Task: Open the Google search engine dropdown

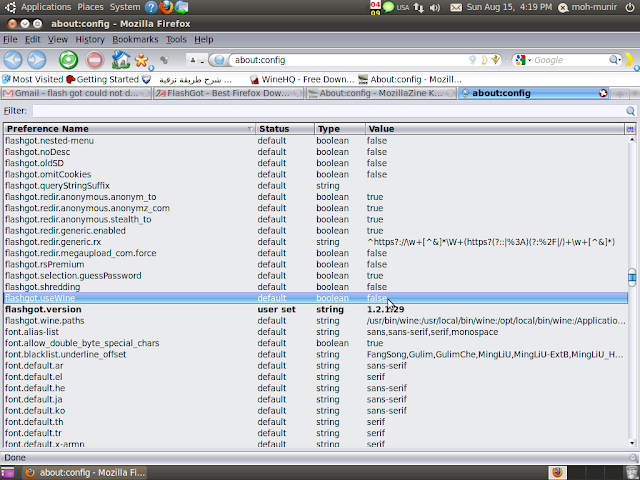Action: pyautogui.click(x=524, y=60)
